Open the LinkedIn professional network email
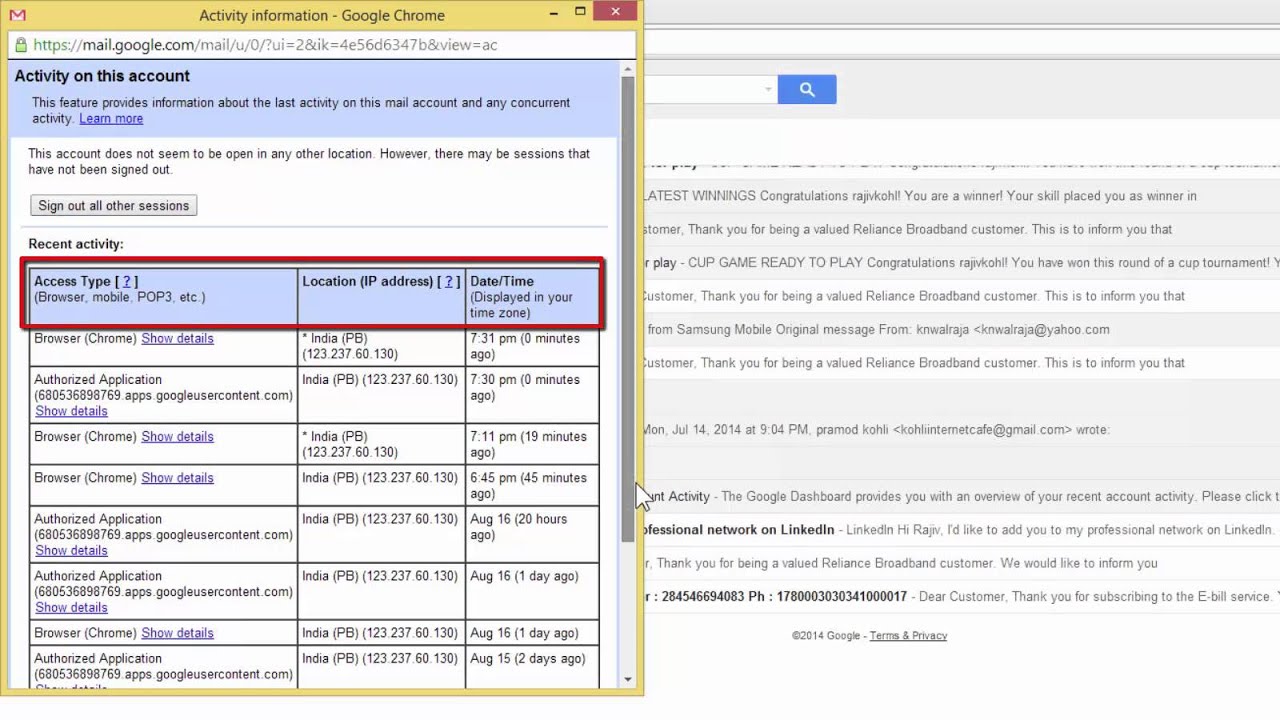 pyautogui.click(x=962, y=530)
